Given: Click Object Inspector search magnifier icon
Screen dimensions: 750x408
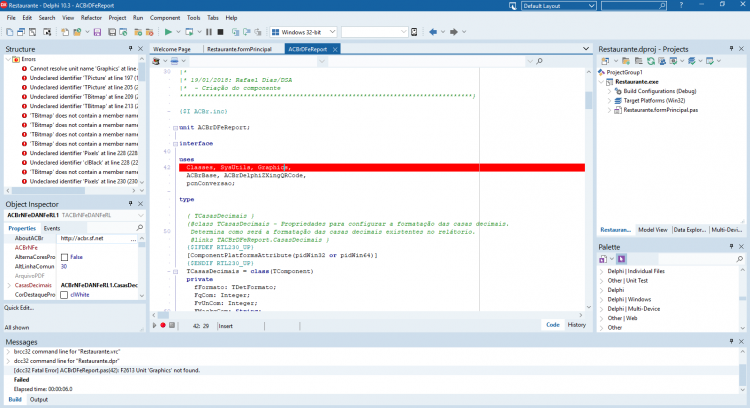Looking at the screenshot, I should pos(140,228).
